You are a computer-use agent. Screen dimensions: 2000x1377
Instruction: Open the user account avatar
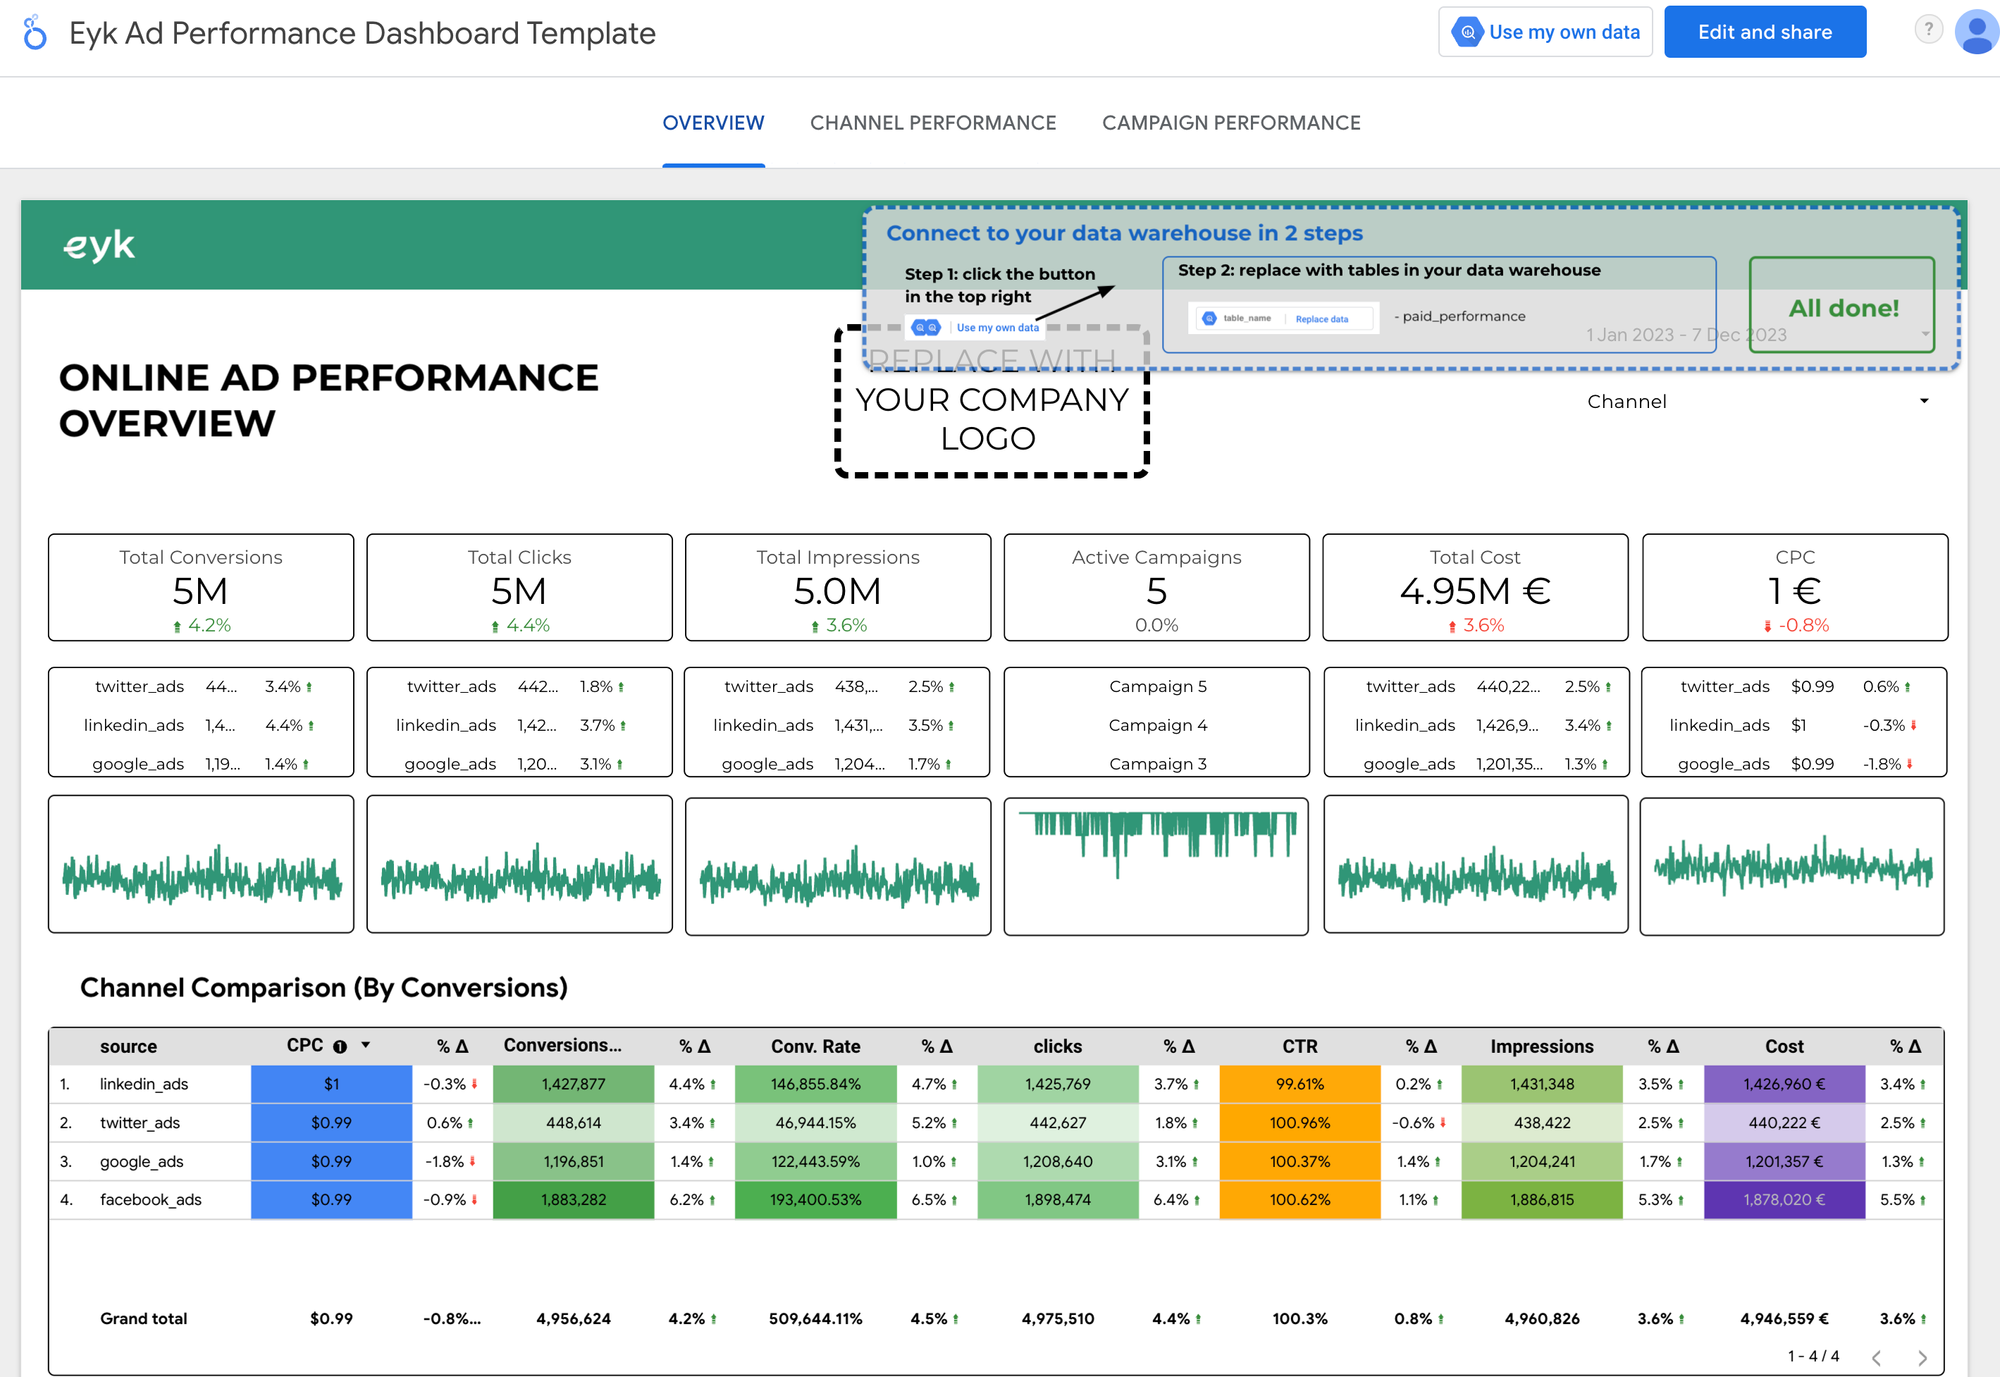coord(1977,32)
